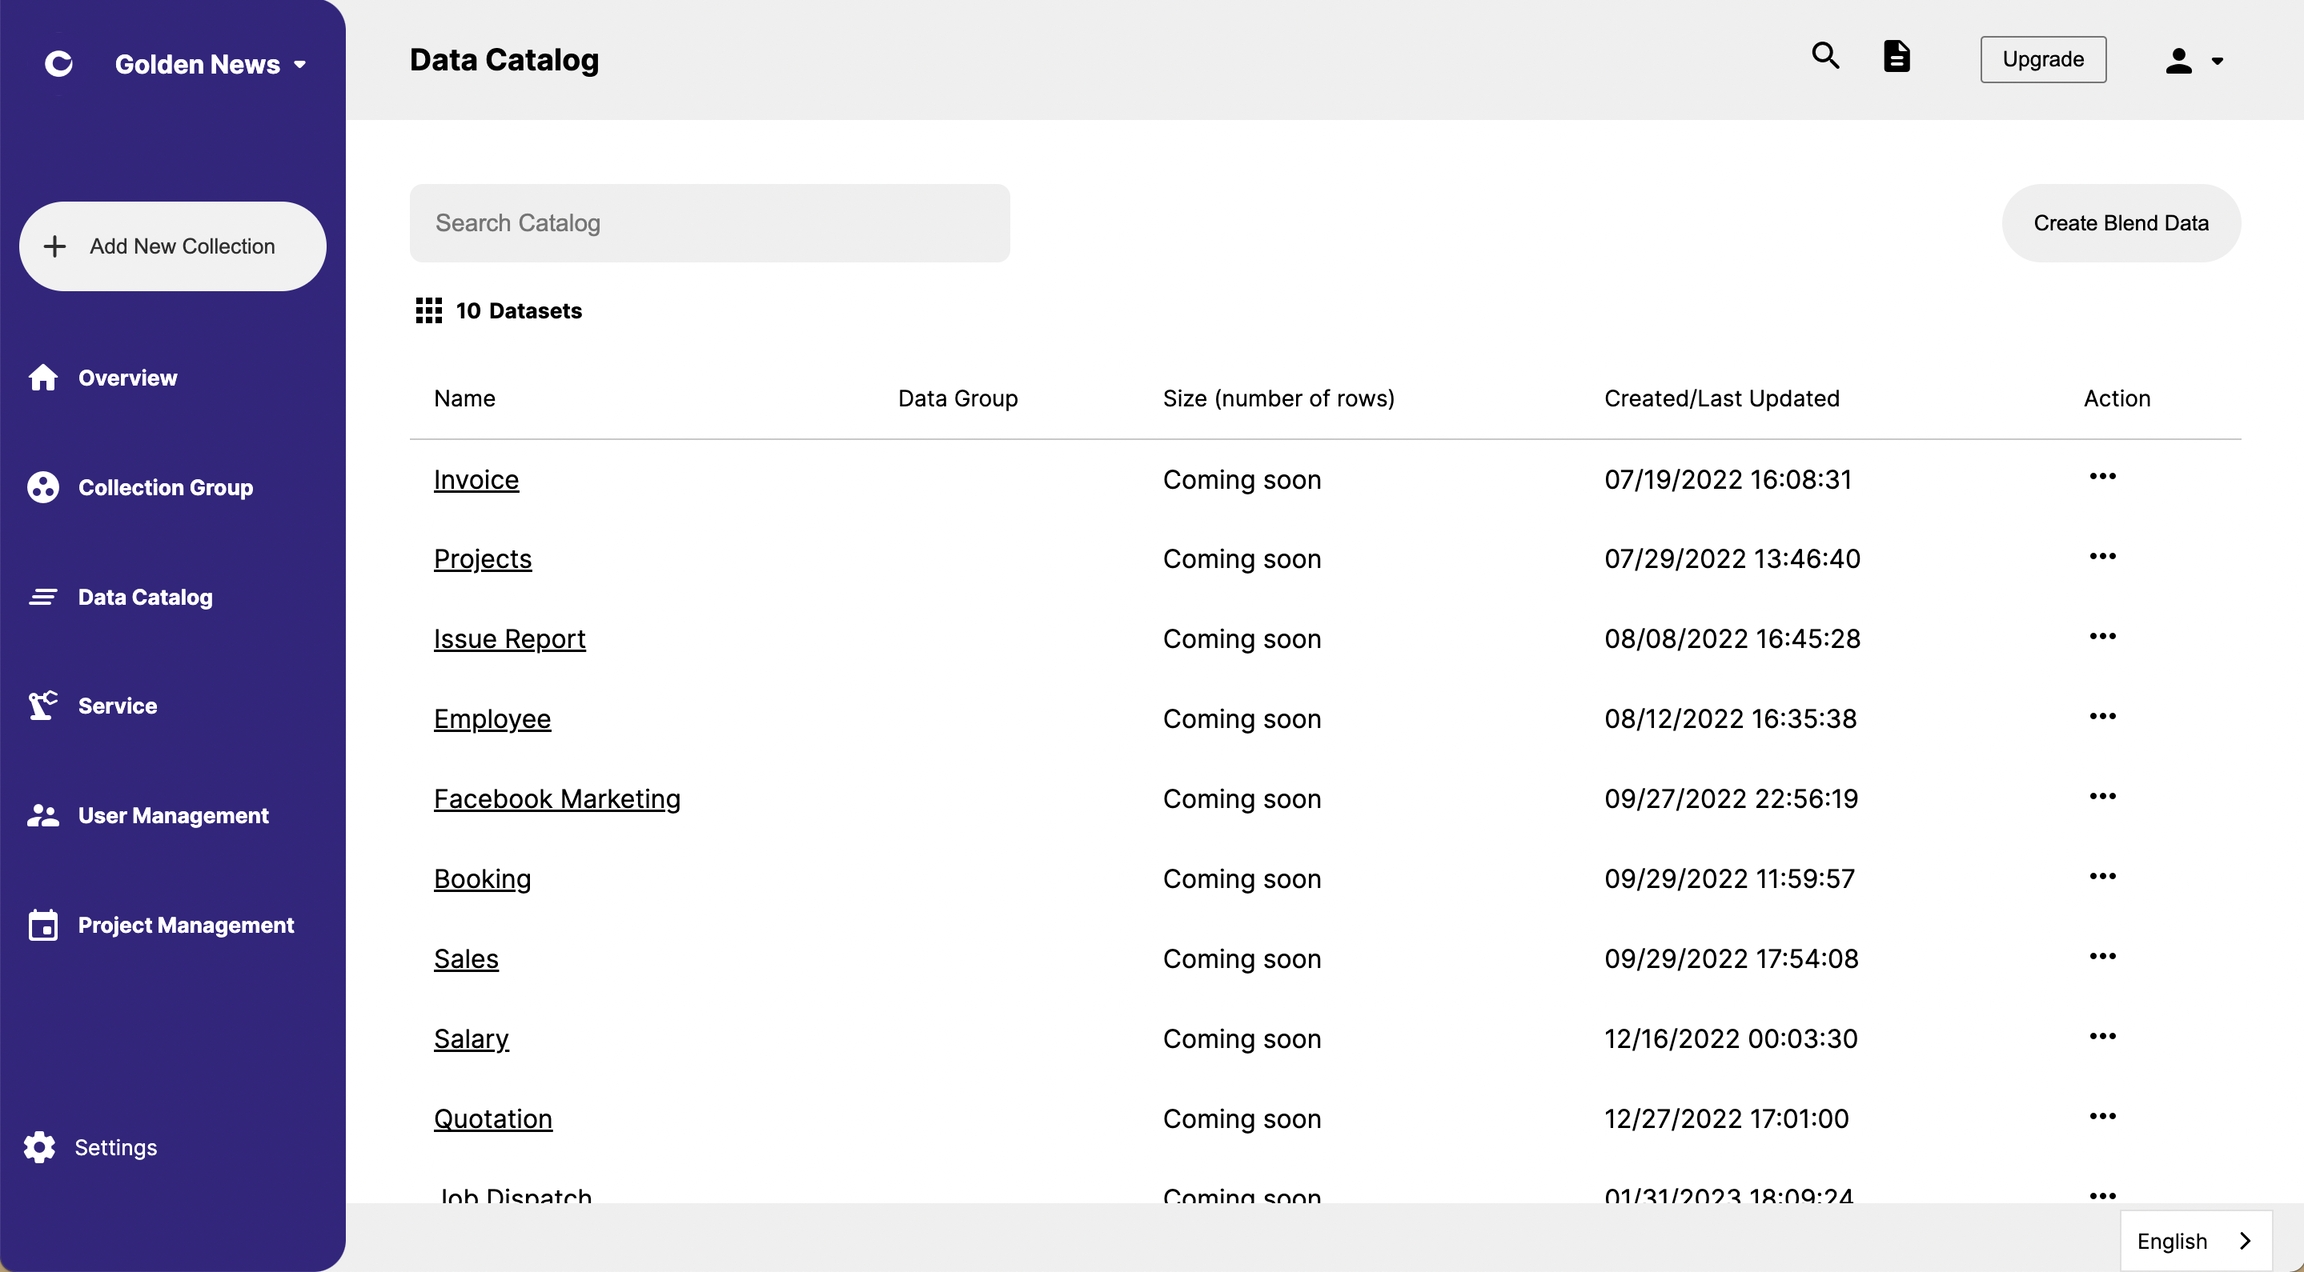Click the 09/27/2022 22:56:19 date cell
The width and height of the screenshot is (2304, 1272).
[x=1731, y=799]
